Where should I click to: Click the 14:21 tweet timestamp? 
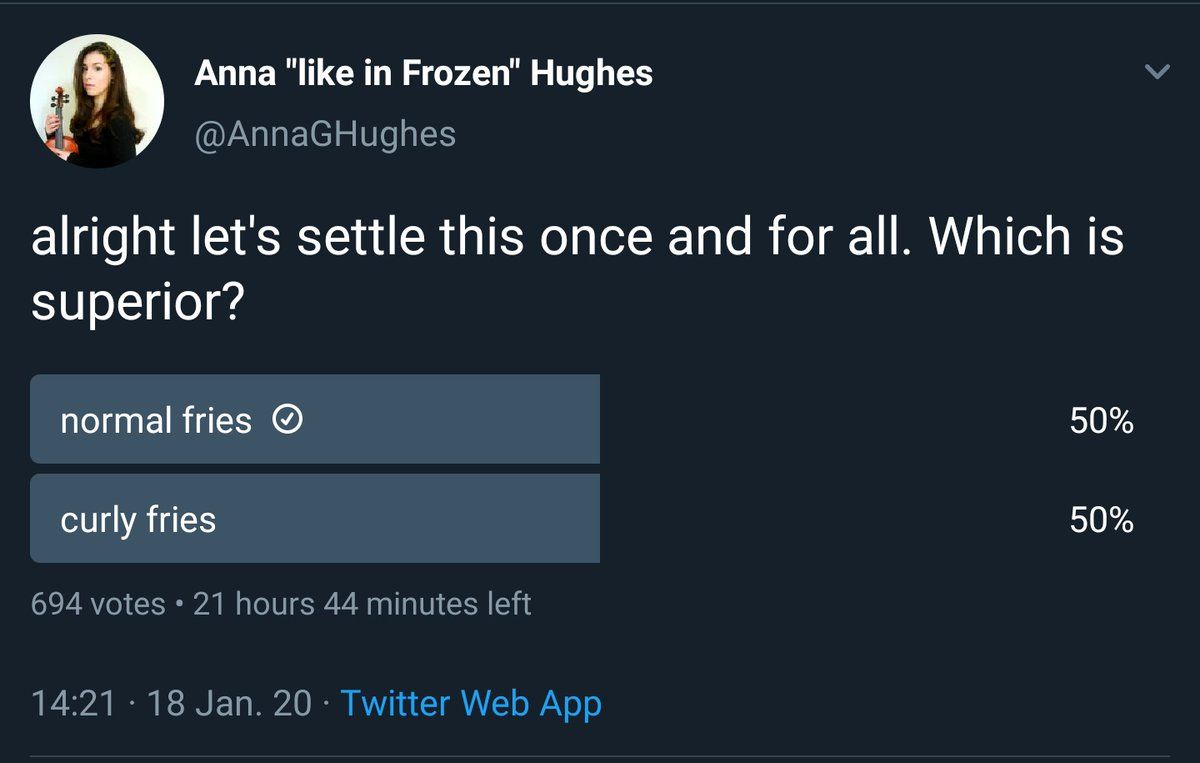point(73,703)
